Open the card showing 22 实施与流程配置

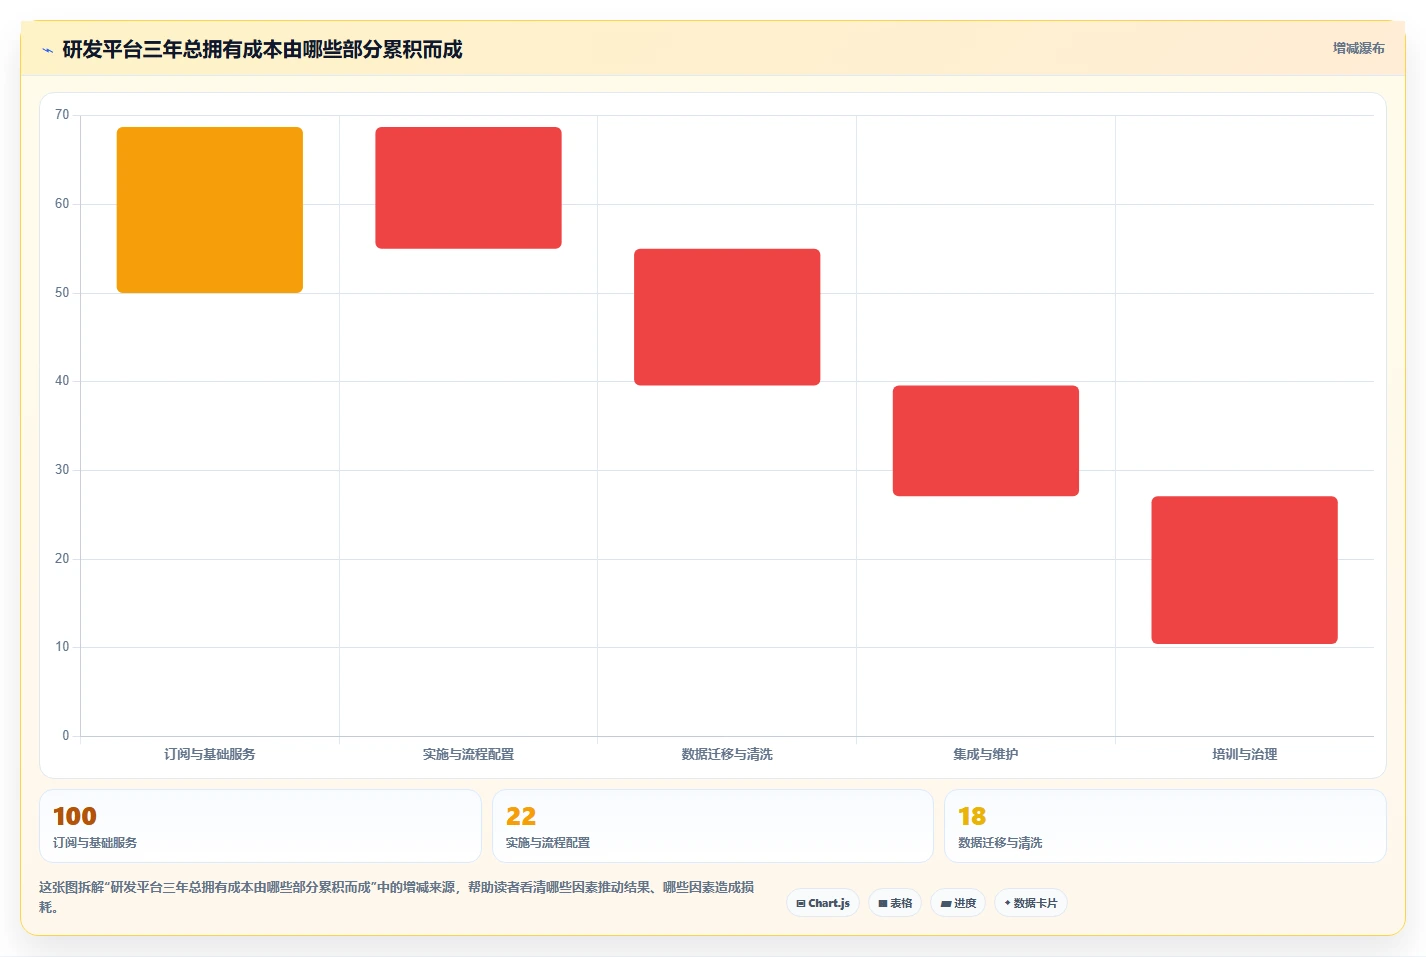pyautogui.click(x=712, y=826)
